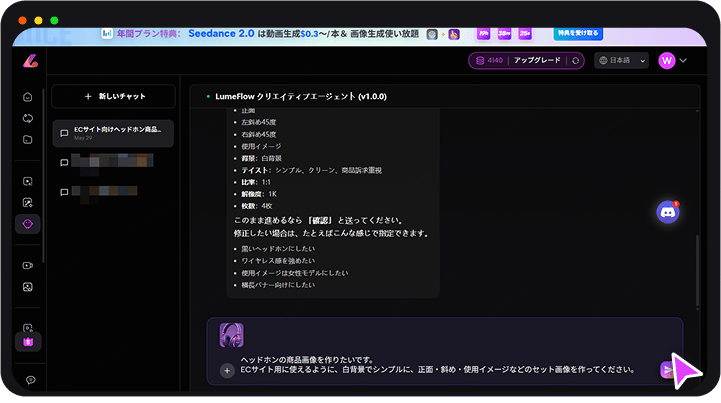Open the video camera icon in sidebar
The width and height of the screenshot is (721, 403).
(x=28, y=265)
